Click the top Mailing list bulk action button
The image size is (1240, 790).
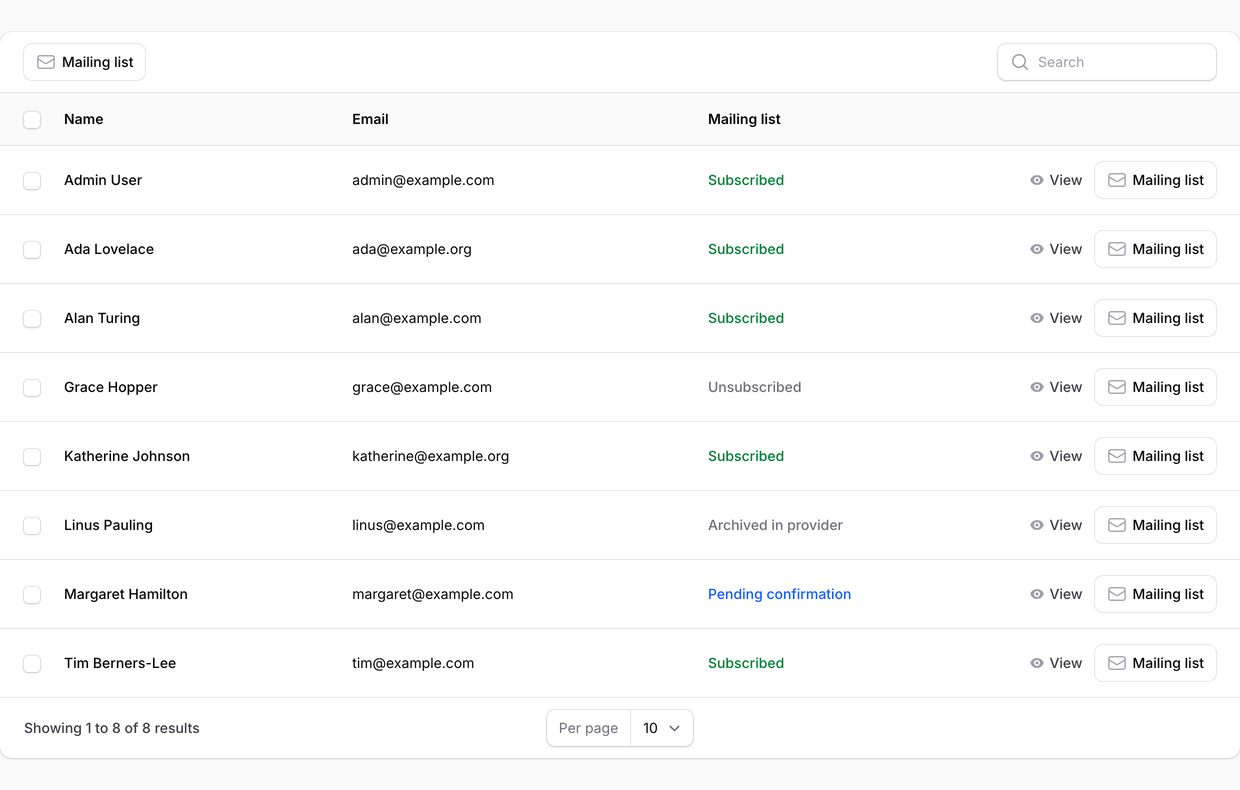pos(85,62)
